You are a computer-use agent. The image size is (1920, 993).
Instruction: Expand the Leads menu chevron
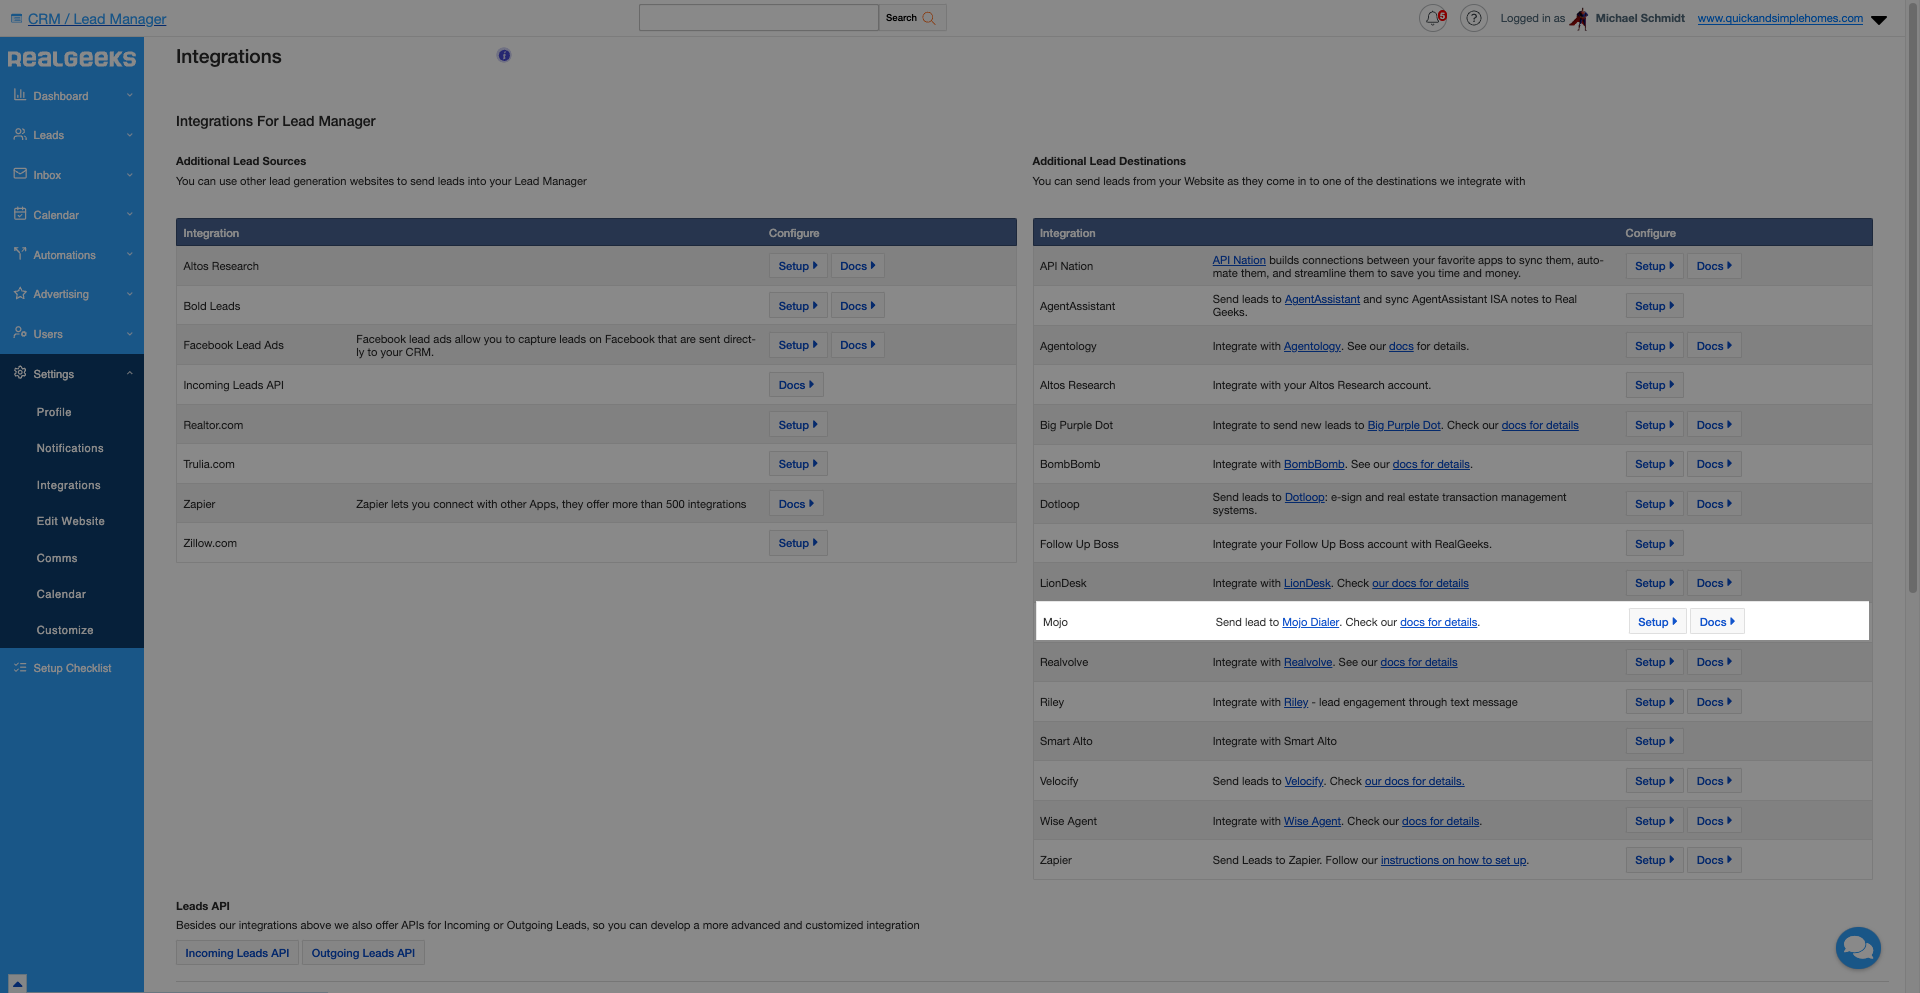pos(130,135)
